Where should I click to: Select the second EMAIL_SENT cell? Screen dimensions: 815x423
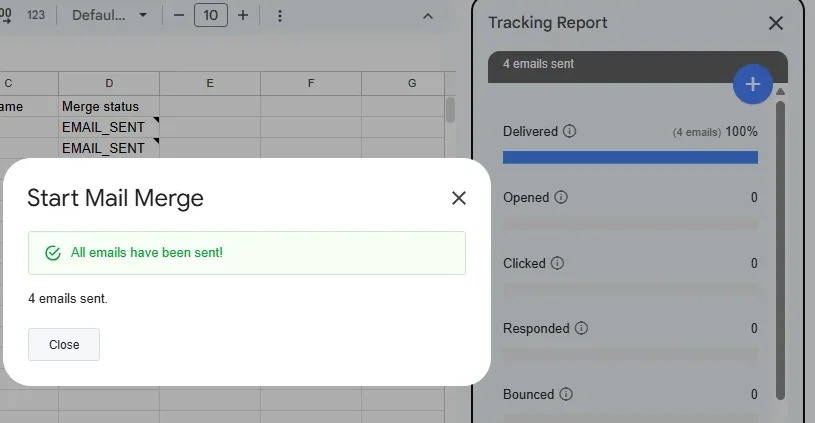point(109,148)
